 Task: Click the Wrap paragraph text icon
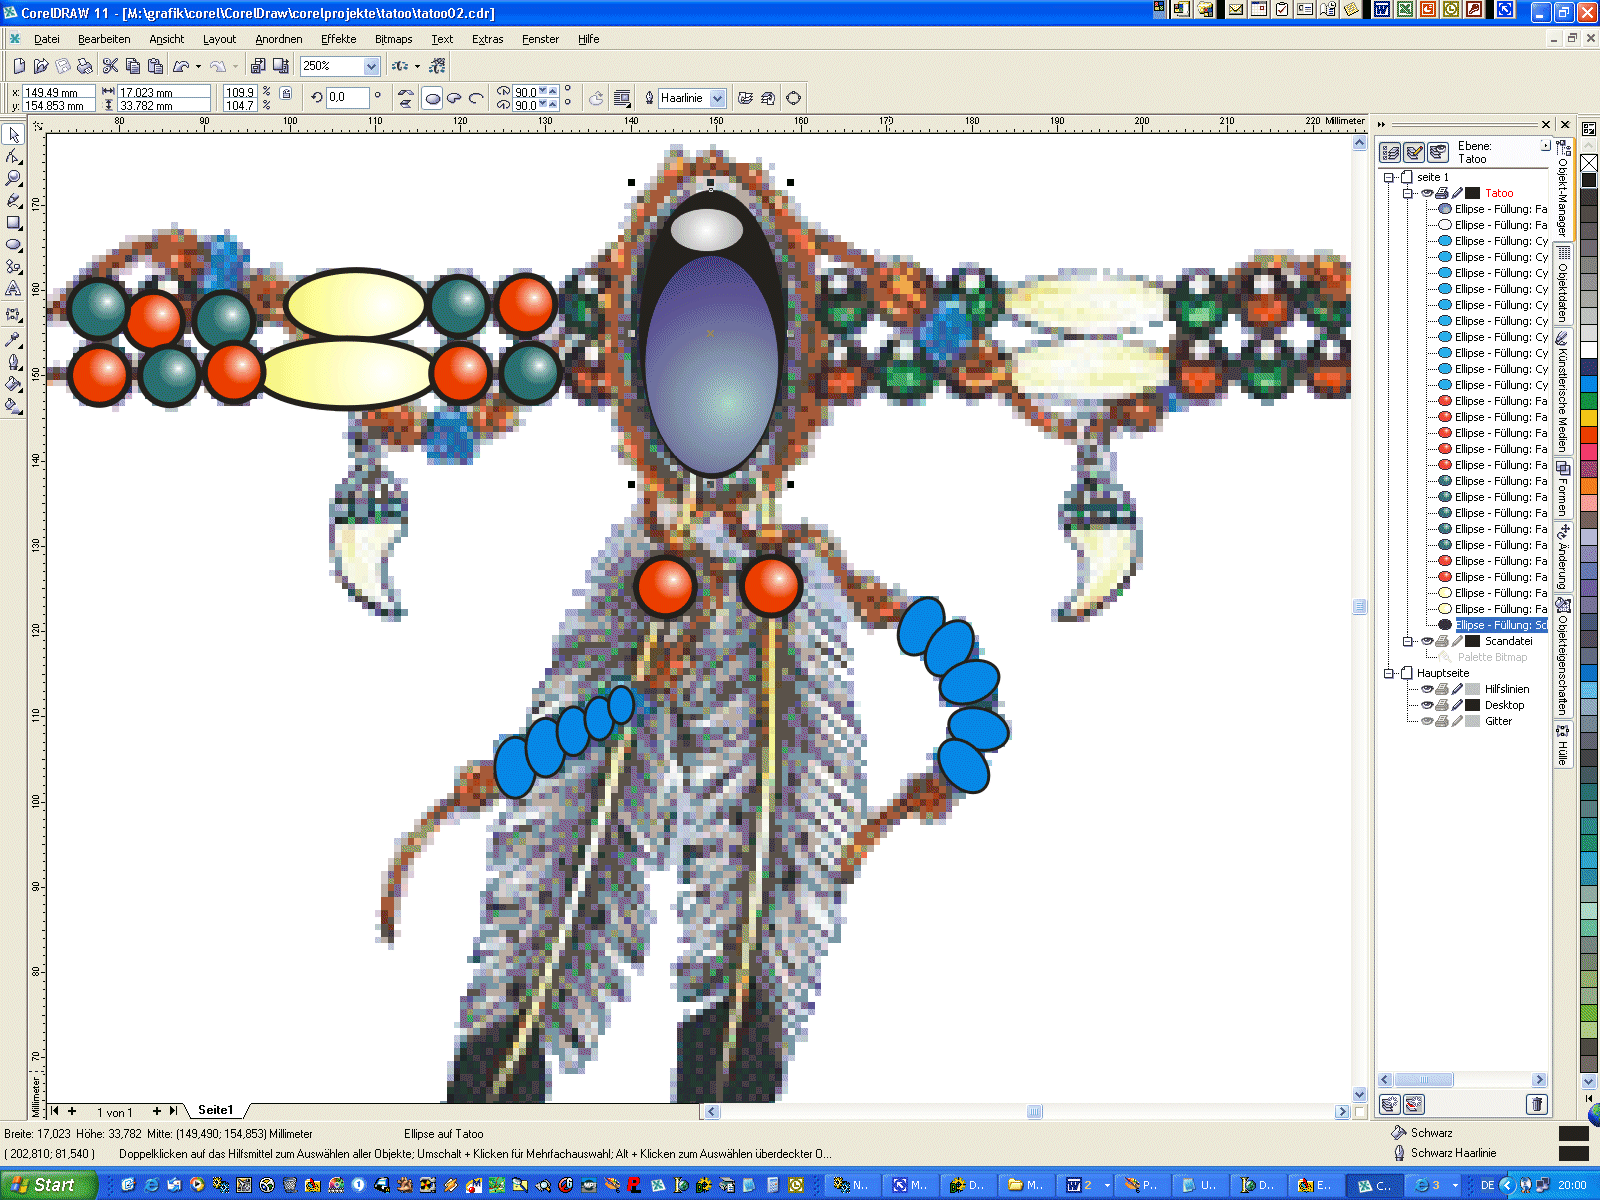pos(622,98)
